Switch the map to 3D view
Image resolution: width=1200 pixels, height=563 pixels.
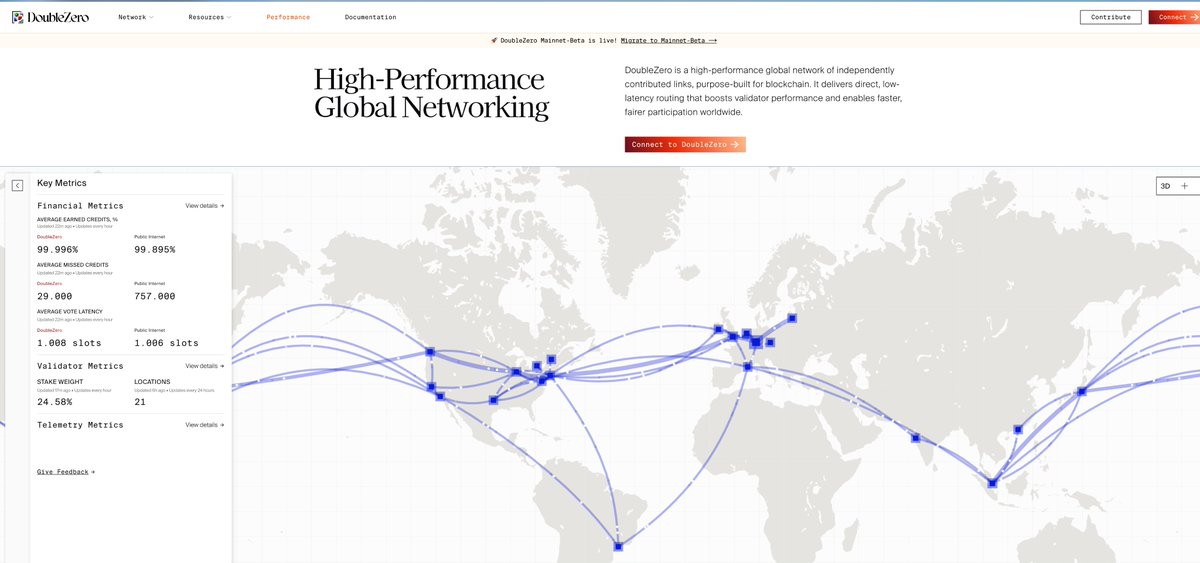1165,186
